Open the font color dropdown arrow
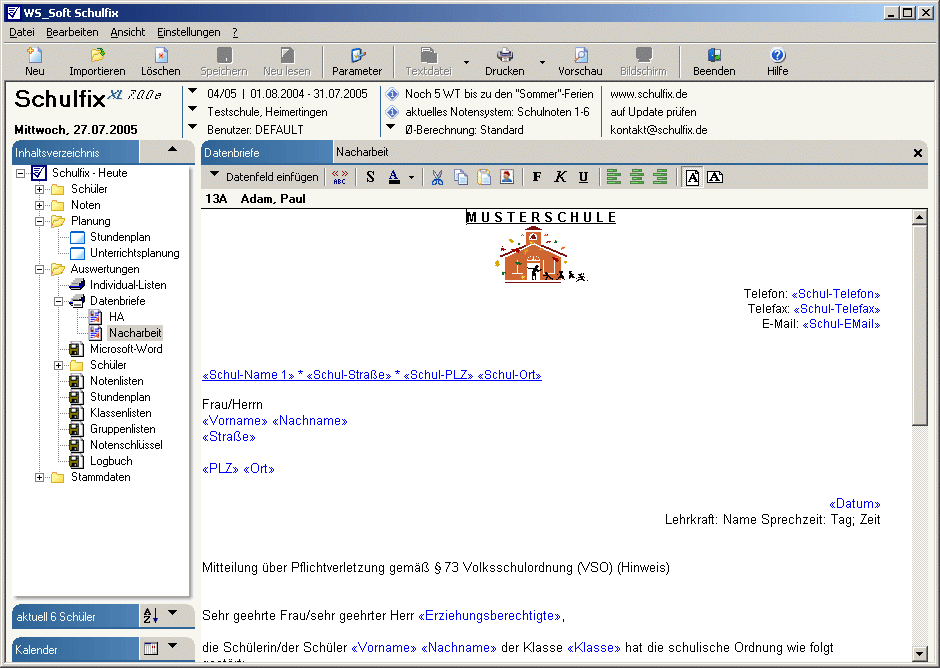 point(411,177)
